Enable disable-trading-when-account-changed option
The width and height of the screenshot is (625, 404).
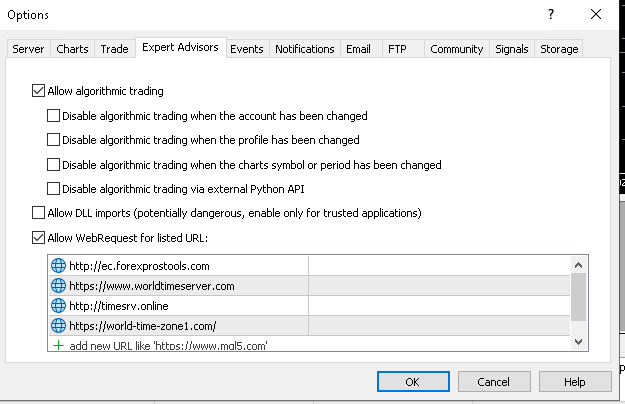pos(54,116)
